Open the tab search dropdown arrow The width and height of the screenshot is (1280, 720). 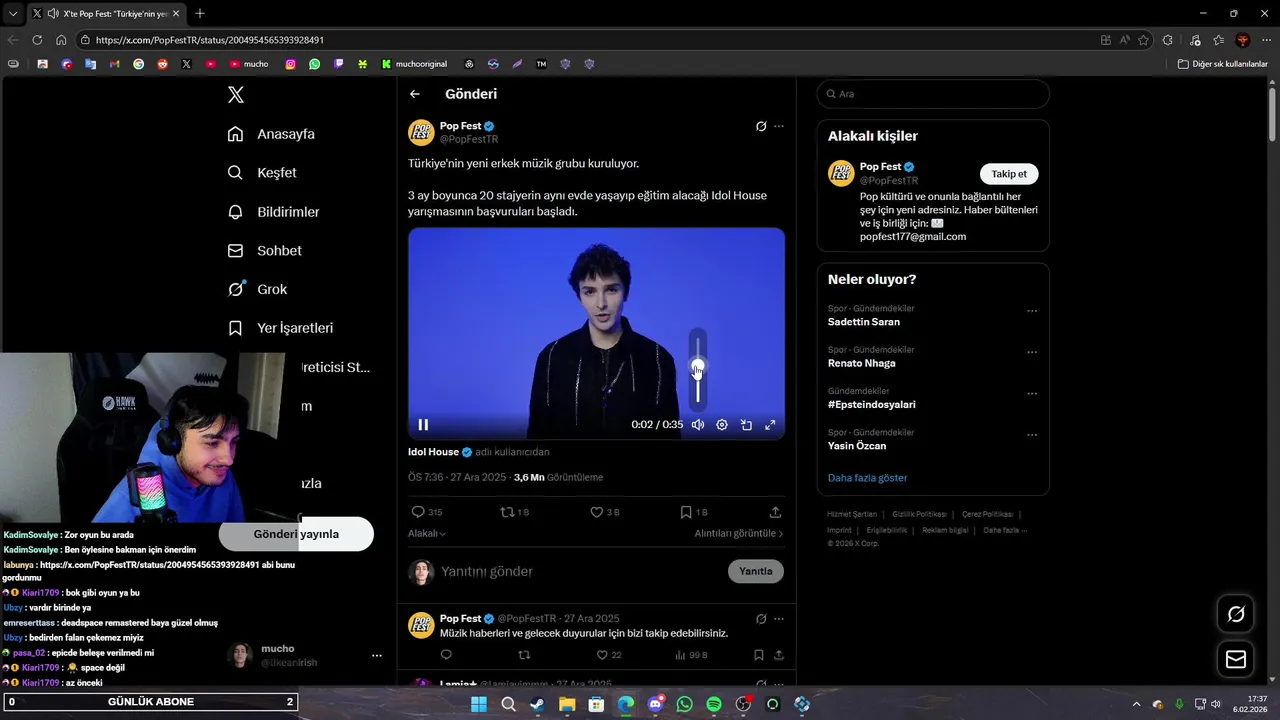coord(13,13)
